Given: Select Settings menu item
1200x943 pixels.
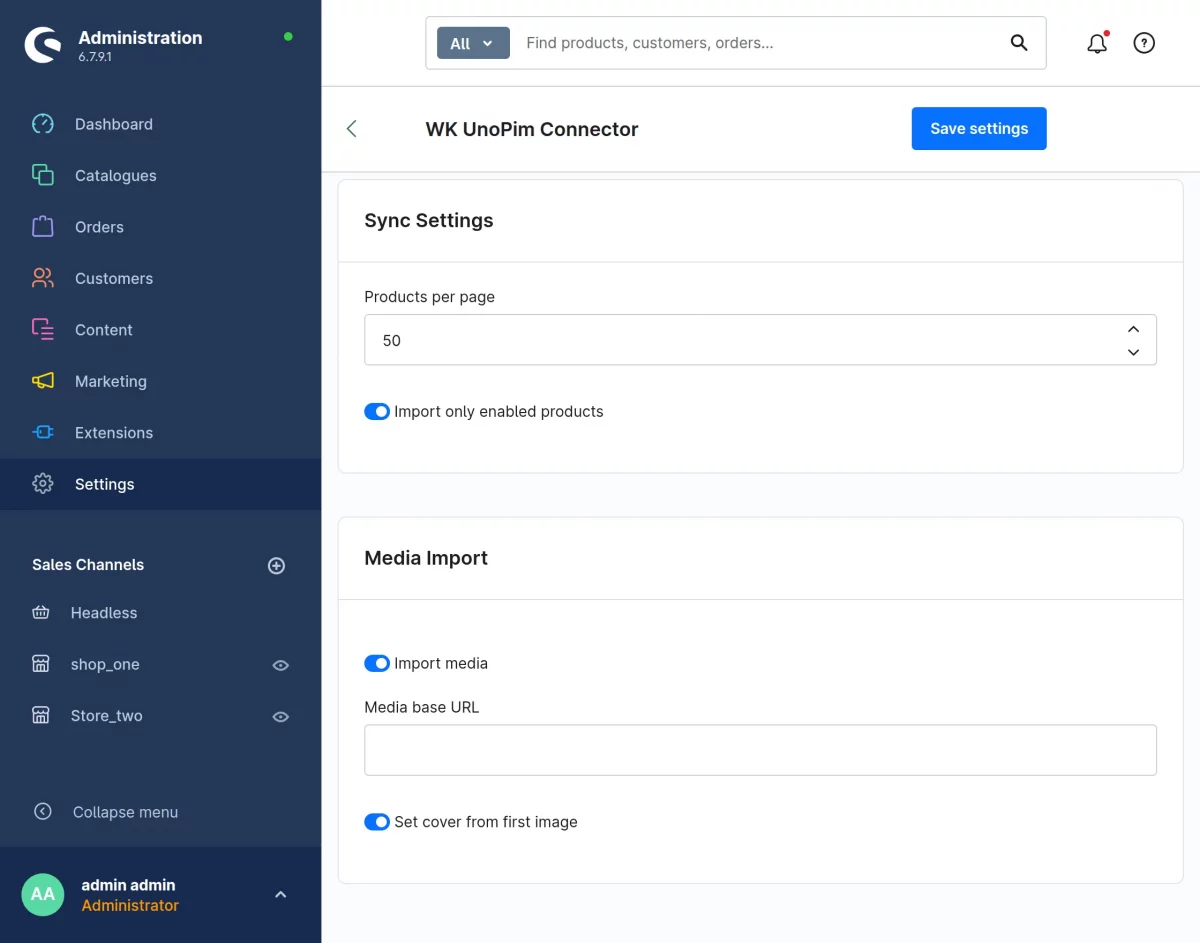Looking at the screenshot, I should [x=160, y=484].
